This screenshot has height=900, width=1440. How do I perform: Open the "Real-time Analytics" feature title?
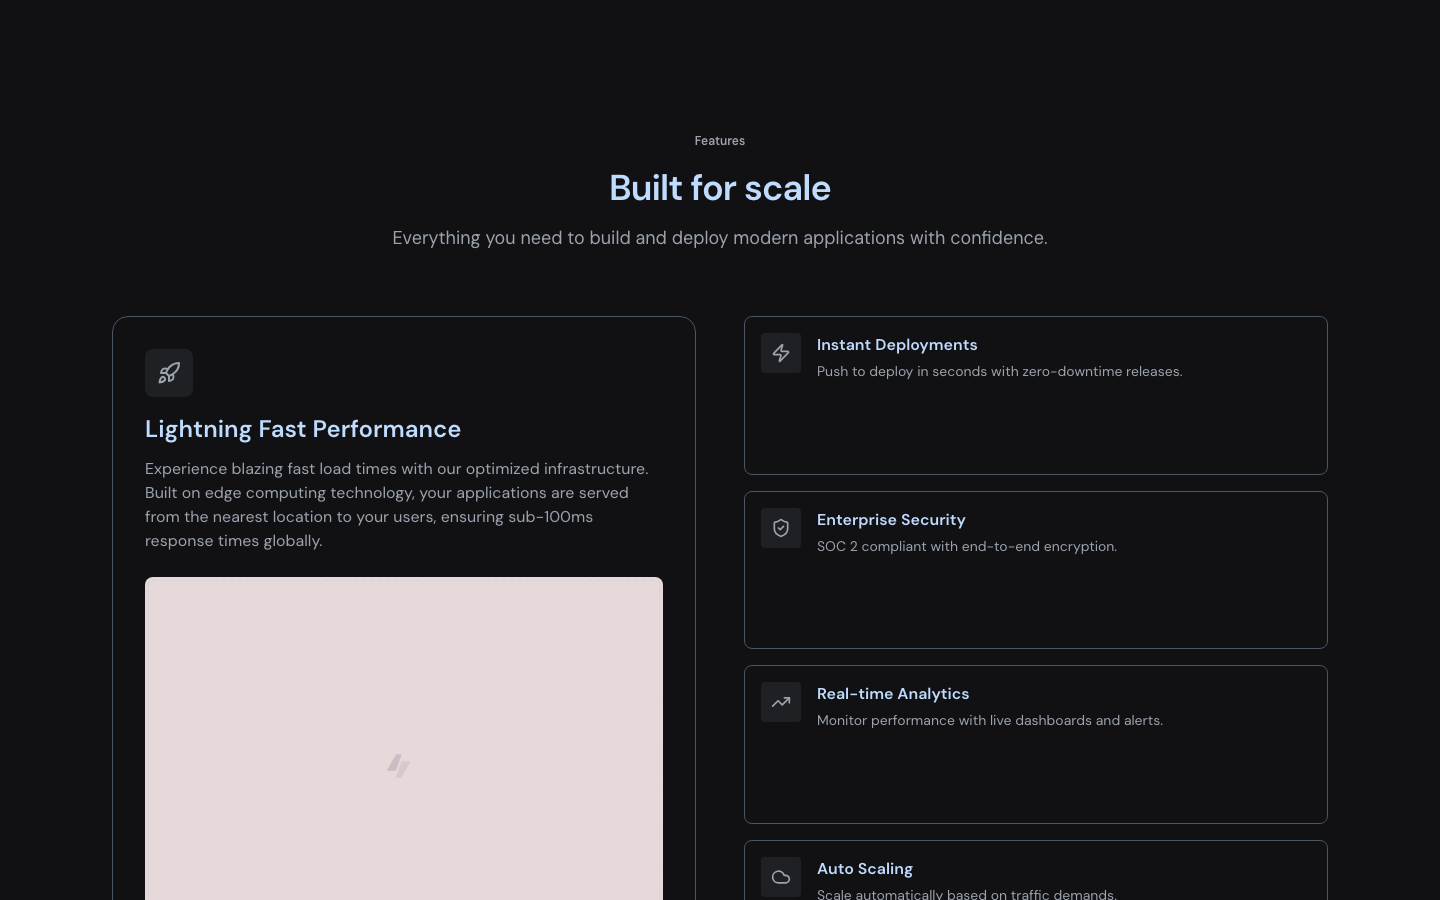893,694
